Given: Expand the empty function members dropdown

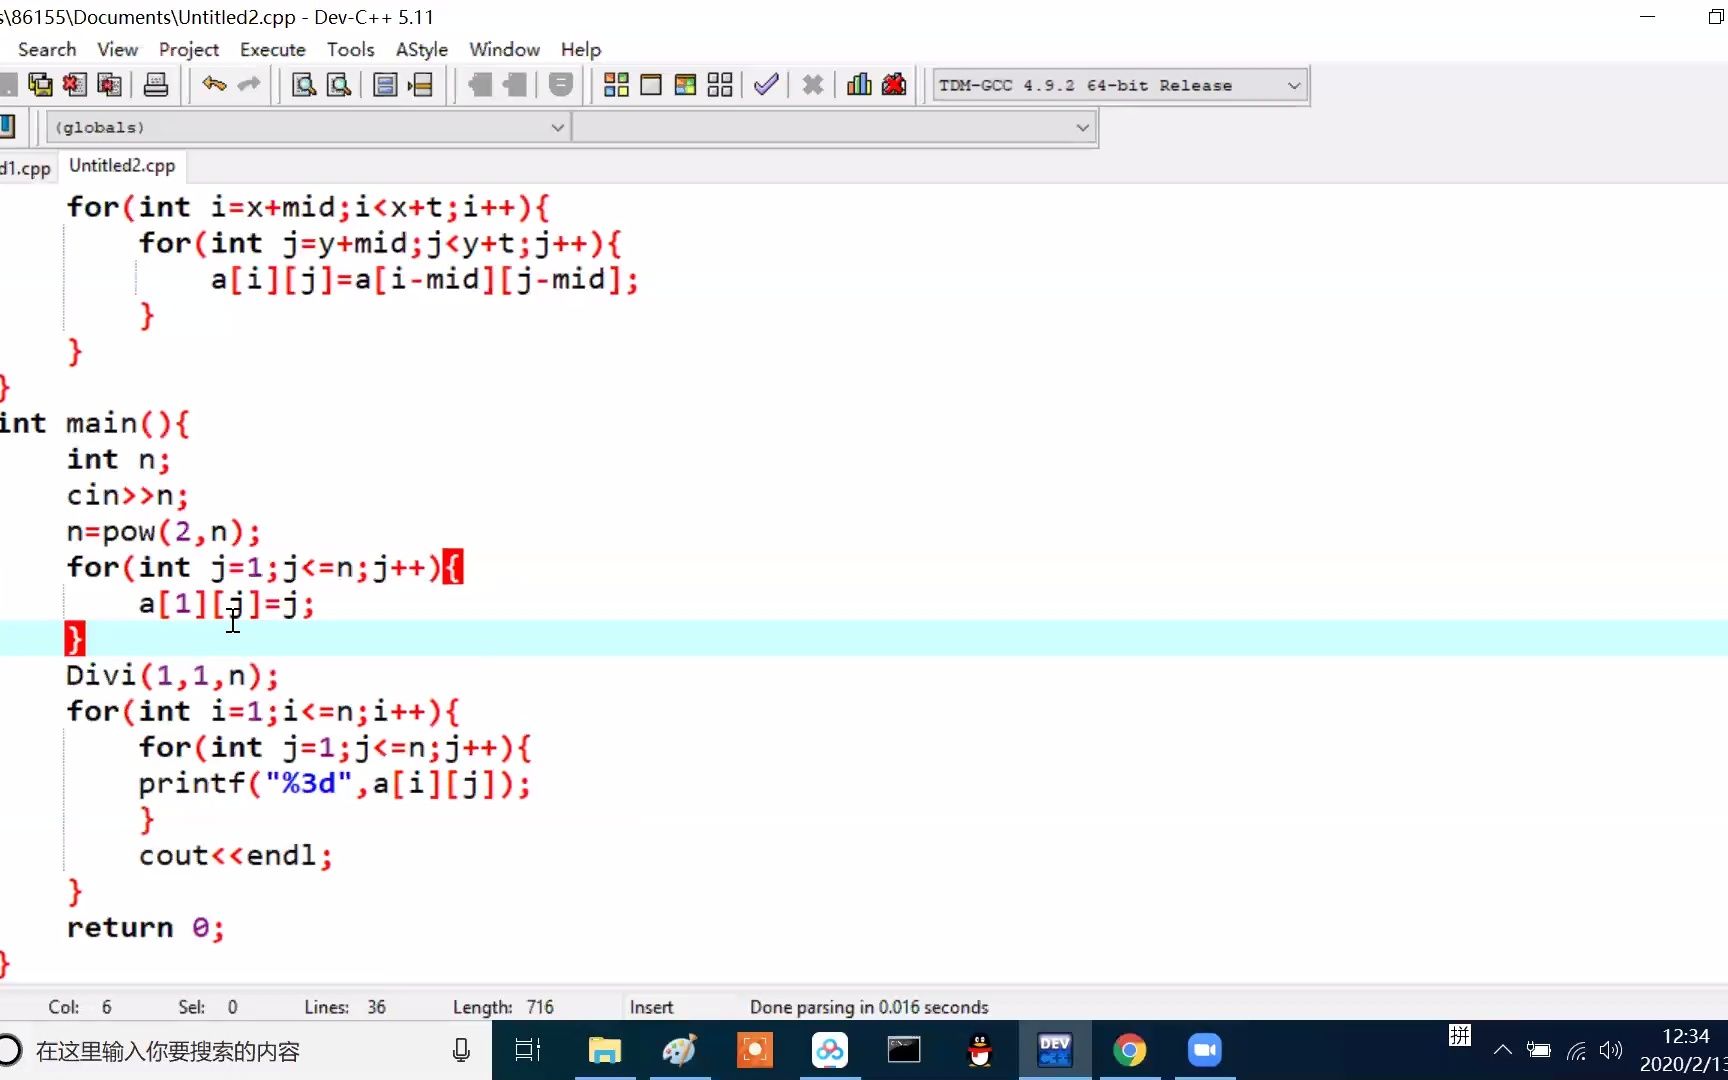Looking at the screenshot, I should tap(834, 127).
